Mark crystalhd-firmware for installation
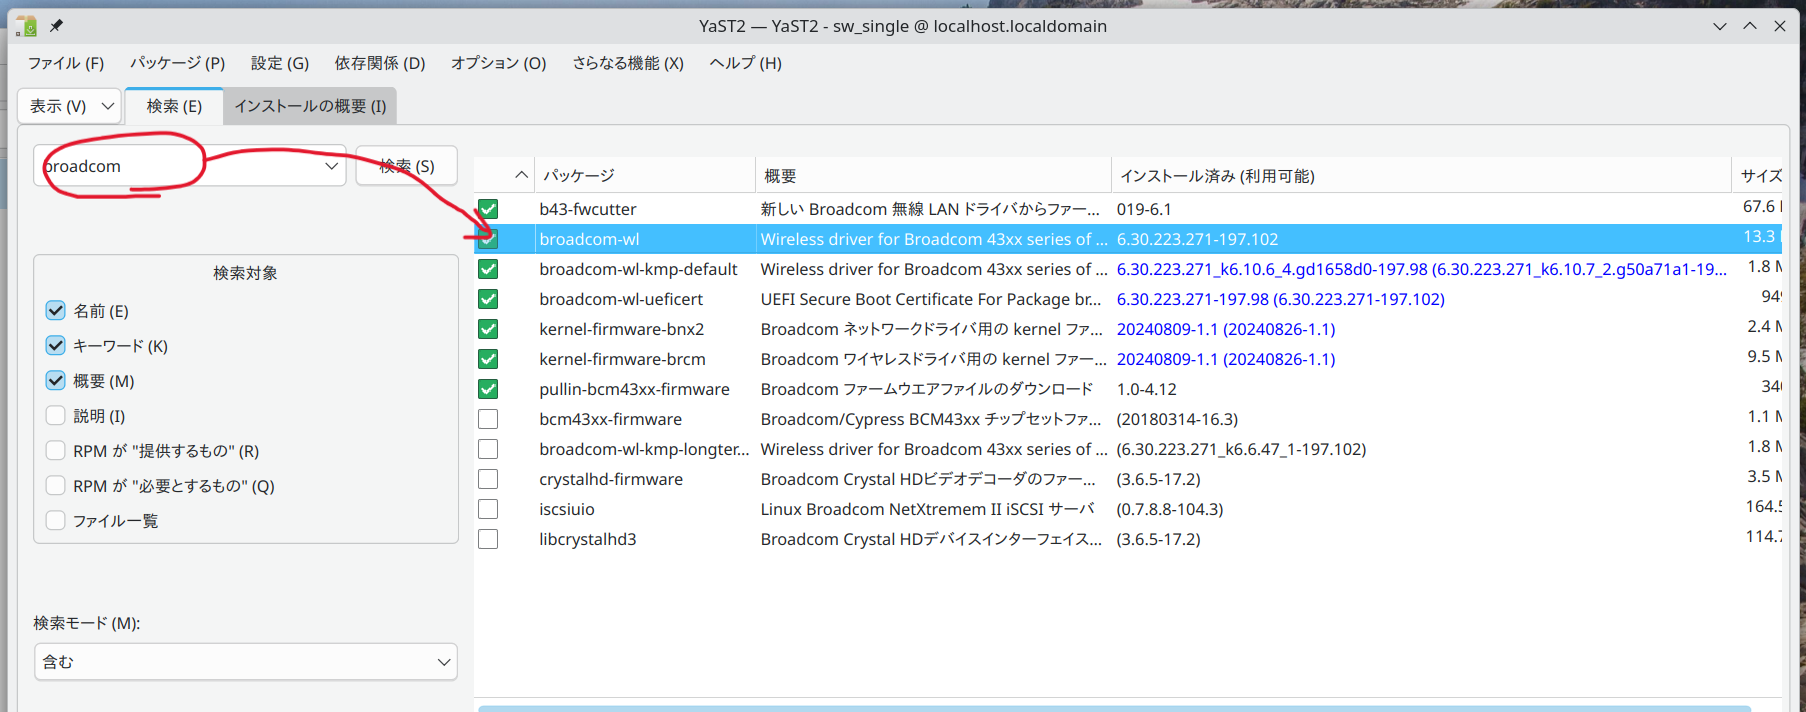Viewport: 1806px width, 712px height. click(x=488, y=479)
